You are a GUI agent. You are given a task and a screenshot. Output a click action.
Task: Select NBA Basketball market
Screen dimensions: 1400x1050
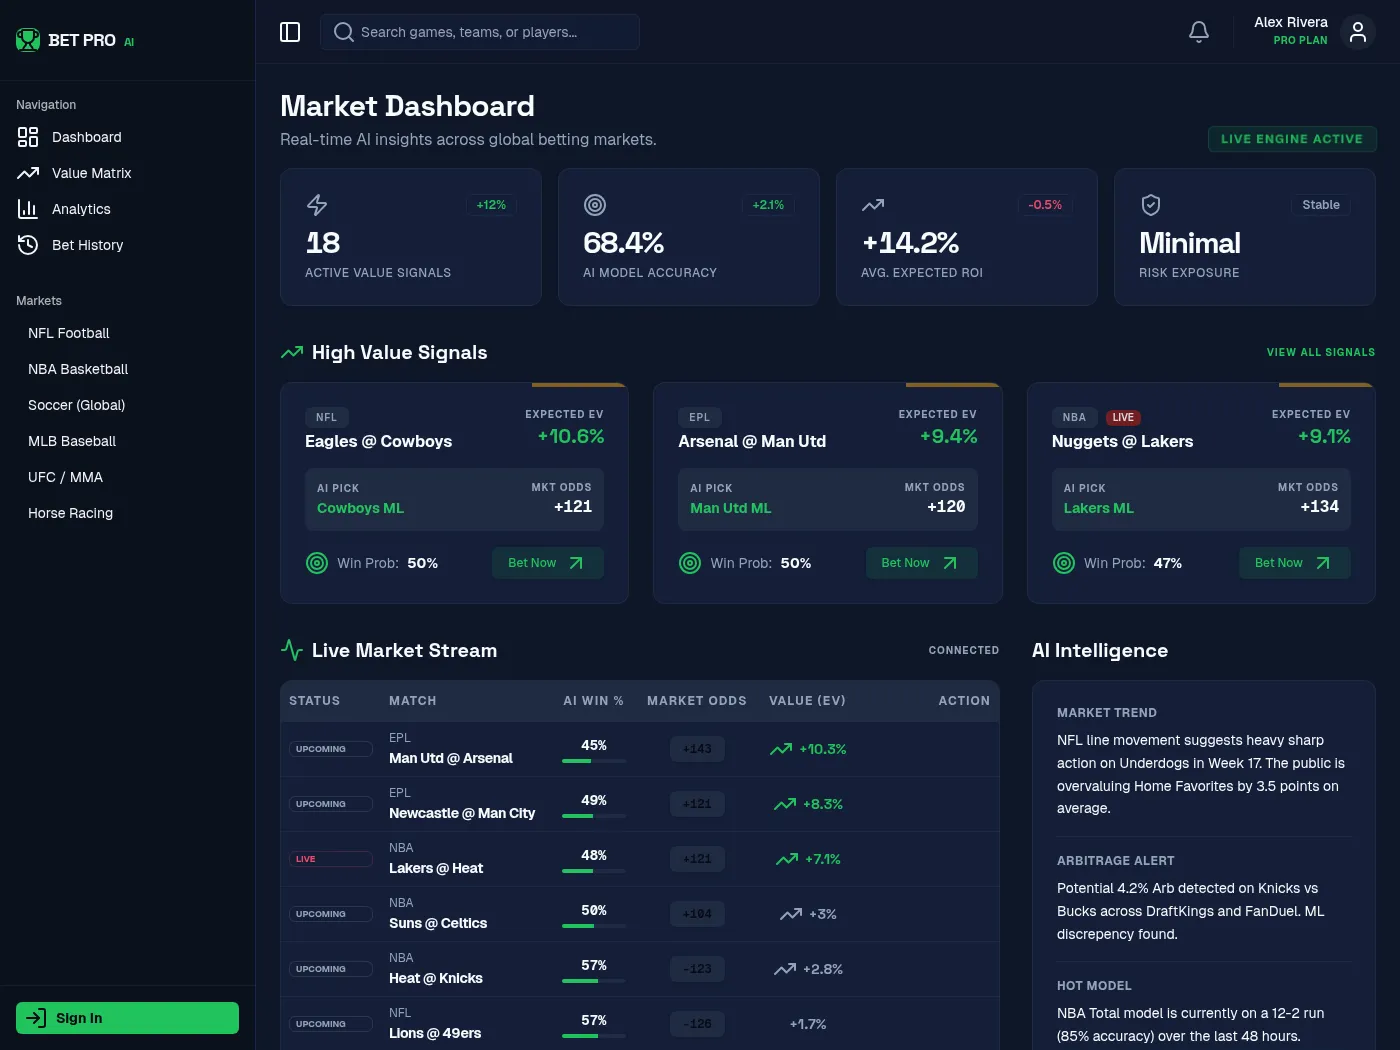[127, 369]
